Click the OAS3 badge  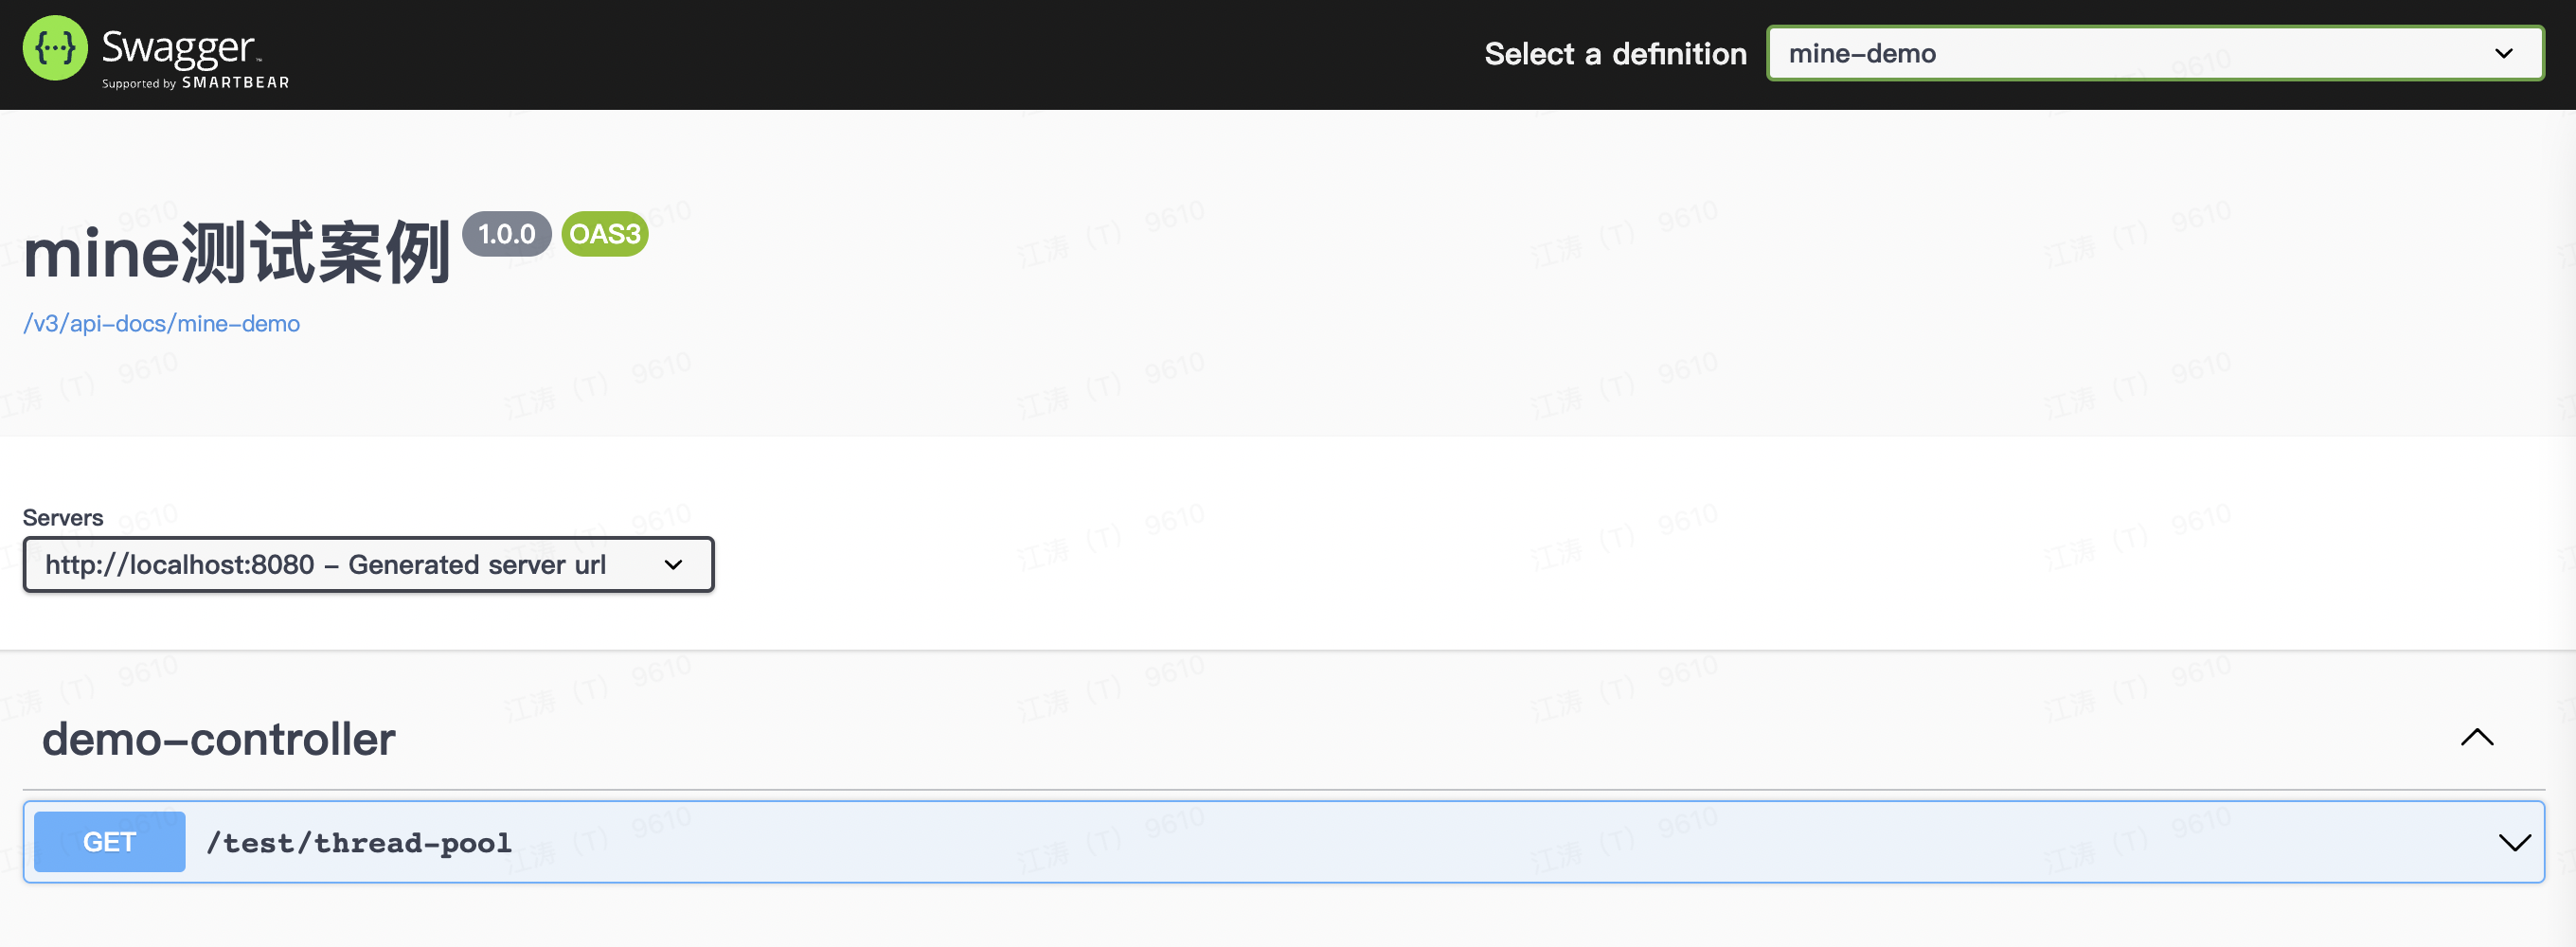pyautogui.click(x=604, y=234)
